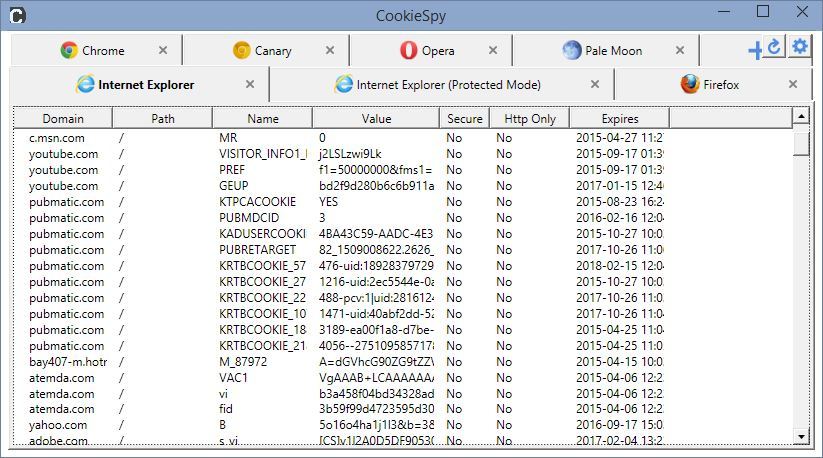Open settings via gear icon
The height and width of the screenshot is (458, 823).
799,47
